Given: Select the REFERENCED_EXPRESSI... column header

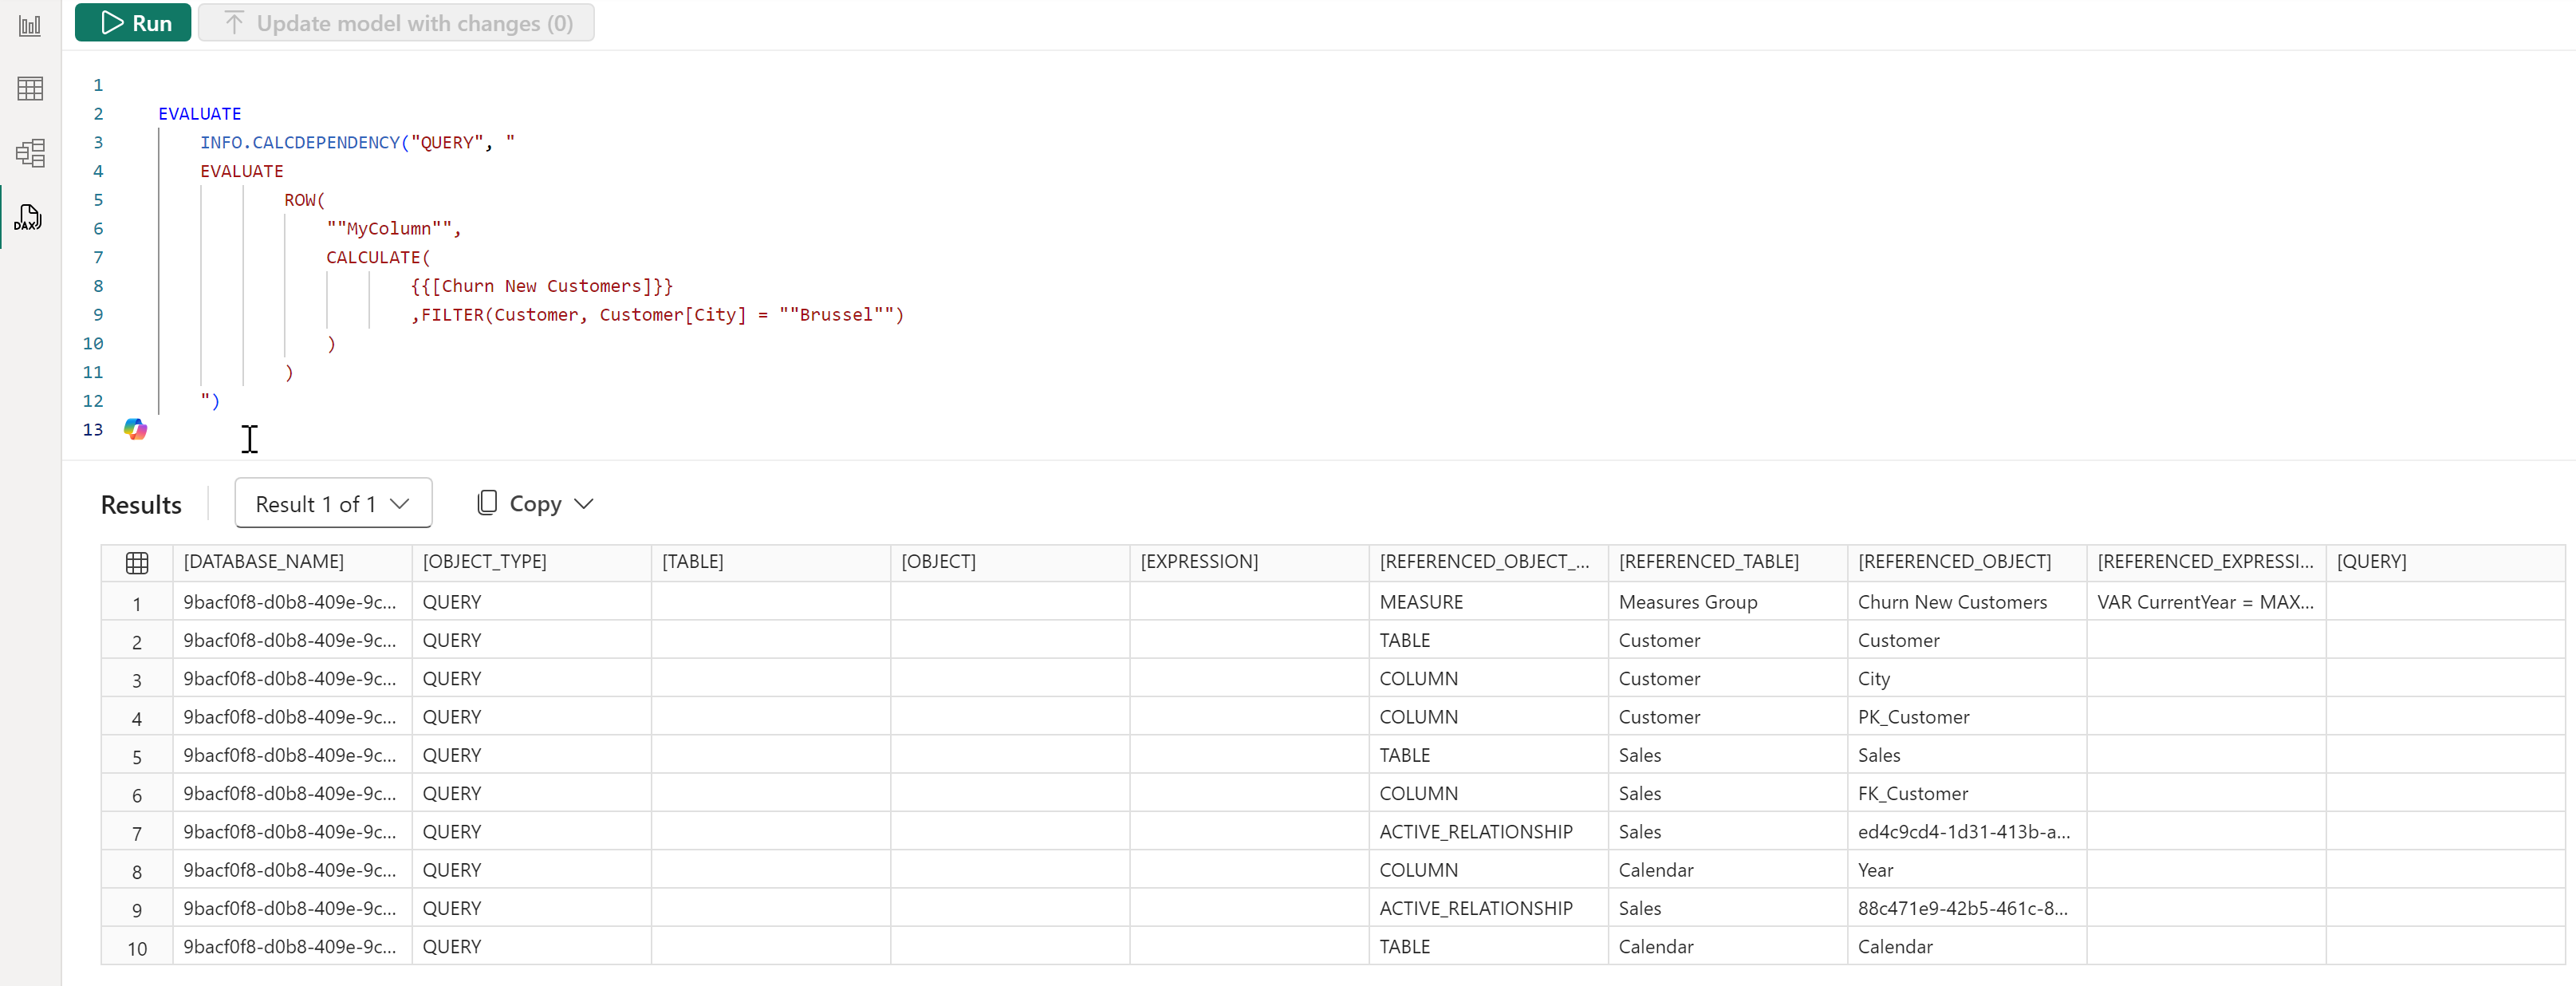Looking at the screenshot, I should point(2206,562).
